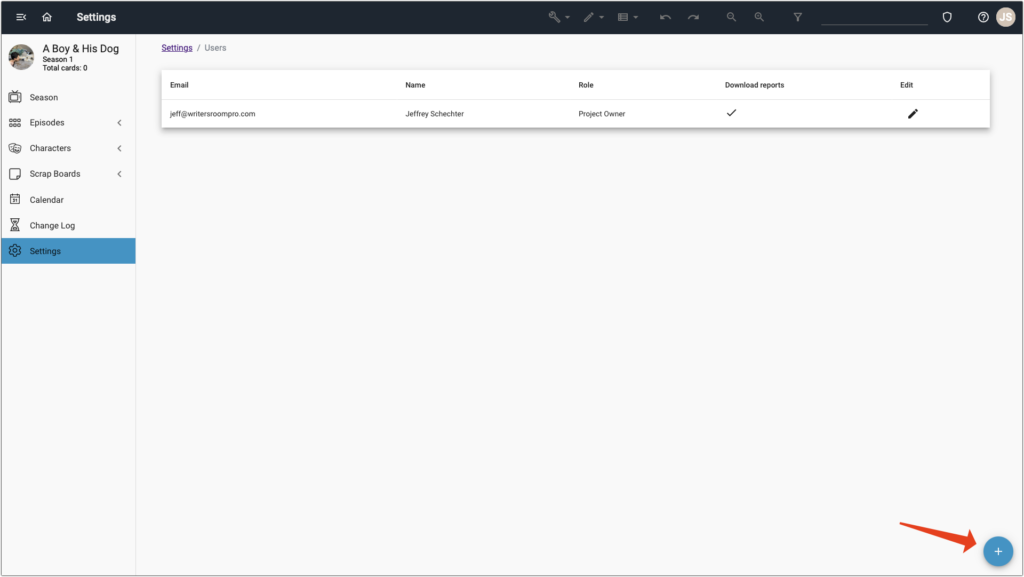Open the Scrap Boards sidebar item

click(68, 174)
